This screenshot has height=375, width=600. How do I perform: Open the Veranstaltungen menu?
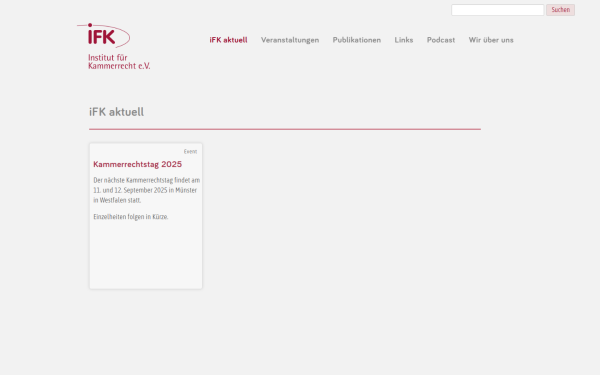point(290,40)
